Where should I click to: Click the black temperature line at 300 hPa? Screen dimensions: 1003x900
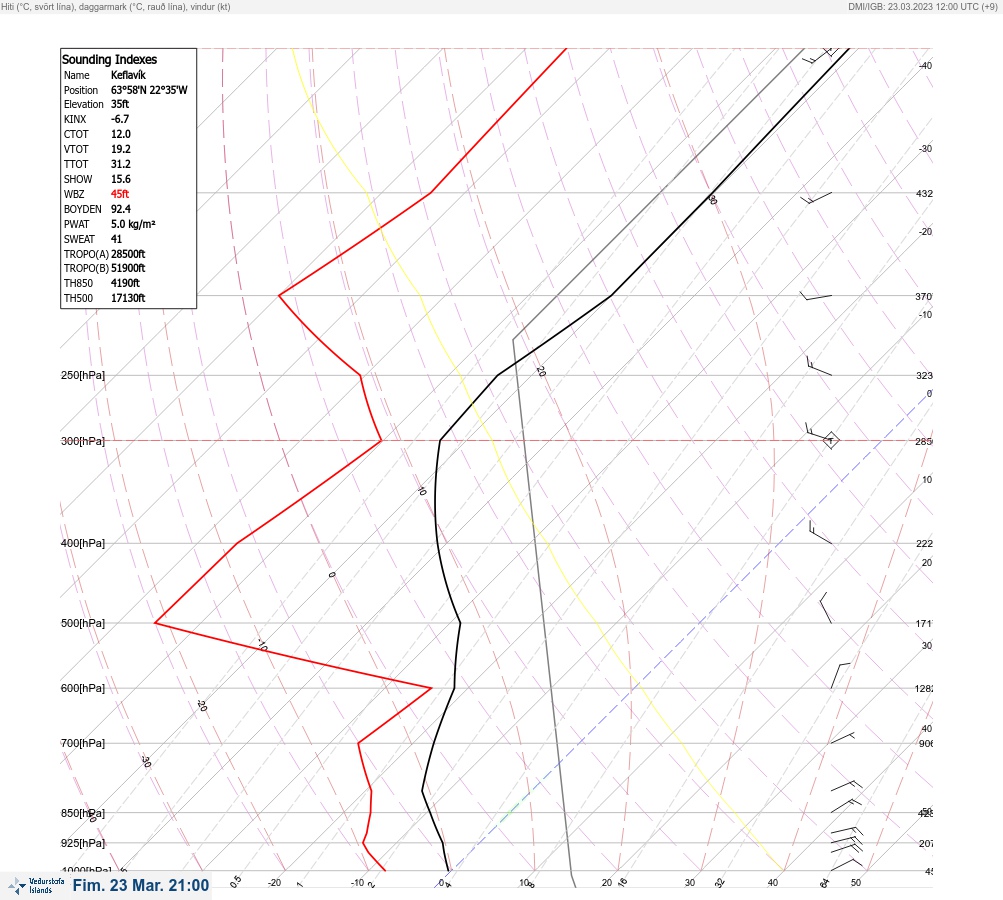[440, 441]
